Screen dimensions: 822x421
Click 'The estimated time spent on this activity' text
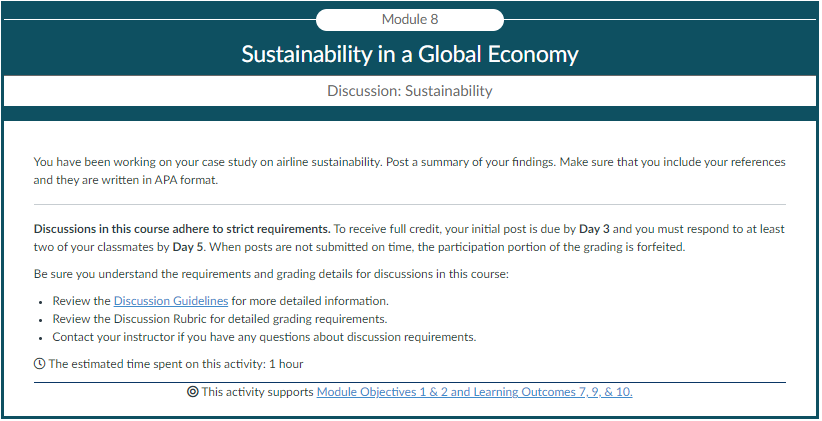point(176,364)
